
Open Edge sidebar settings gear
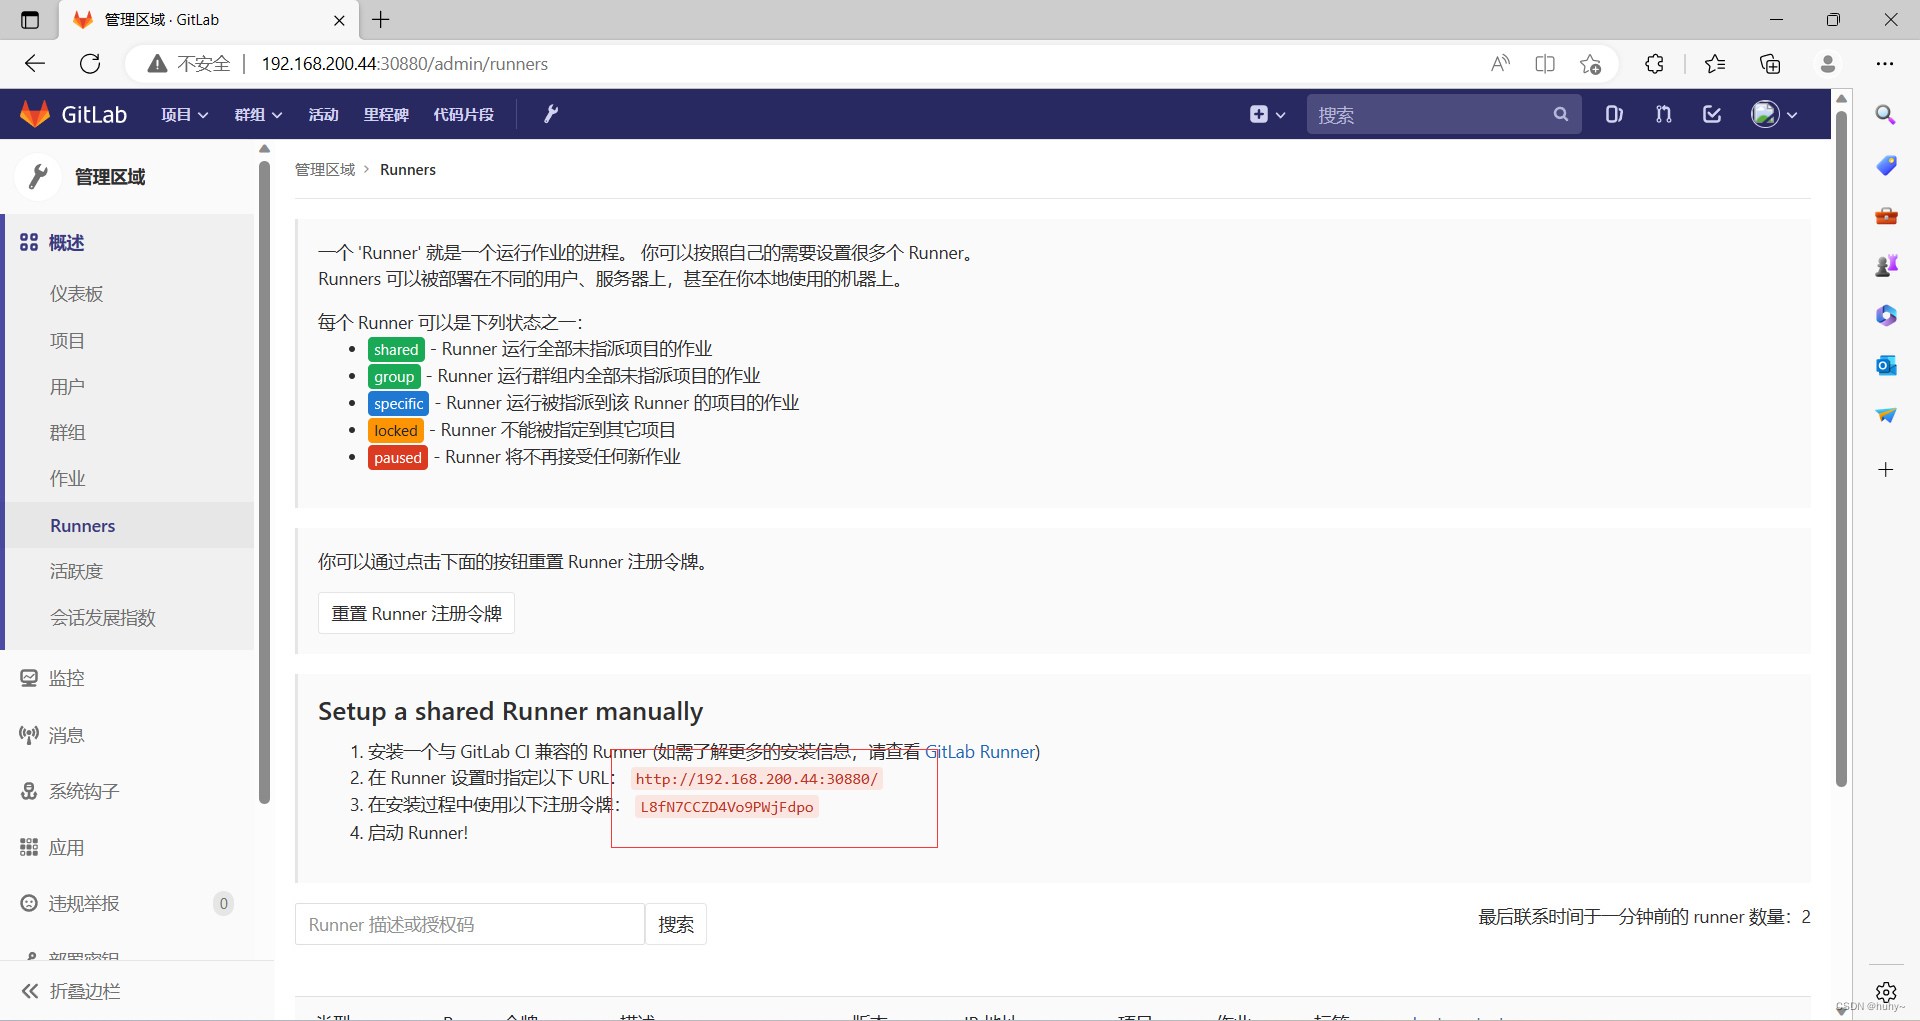click(1886, 992)
